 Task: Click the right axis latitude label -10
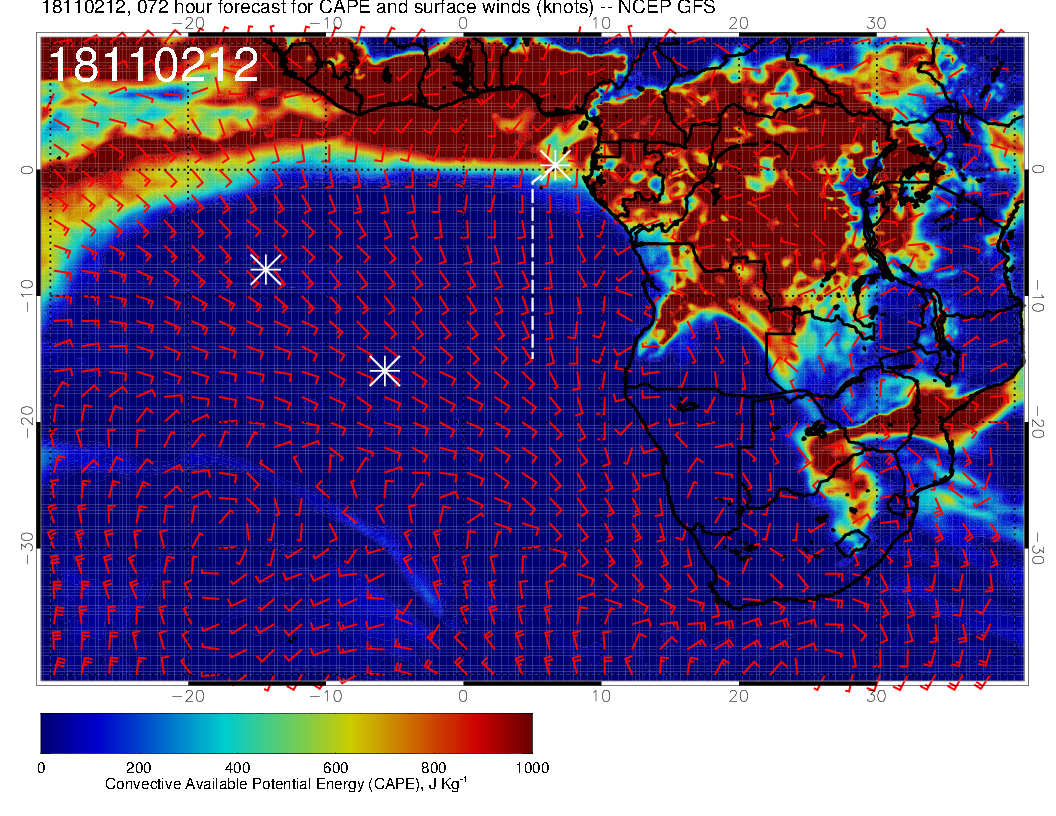point(1038,295)
